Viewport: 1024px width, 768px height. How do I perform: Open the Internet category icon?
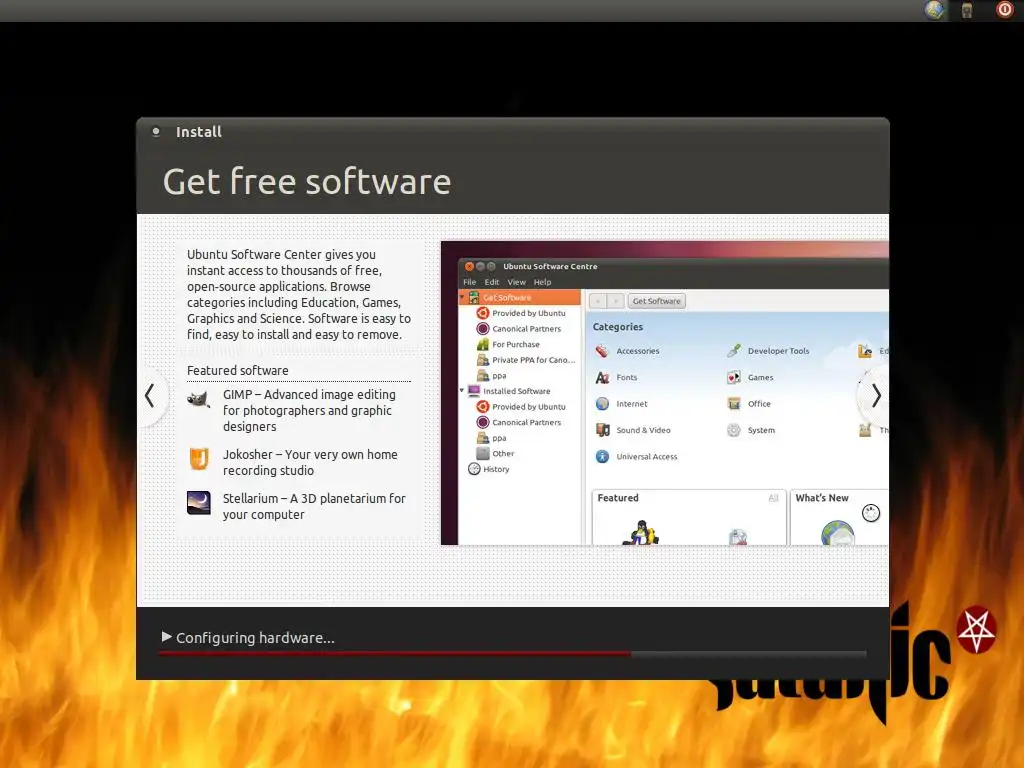click(602, 404)
